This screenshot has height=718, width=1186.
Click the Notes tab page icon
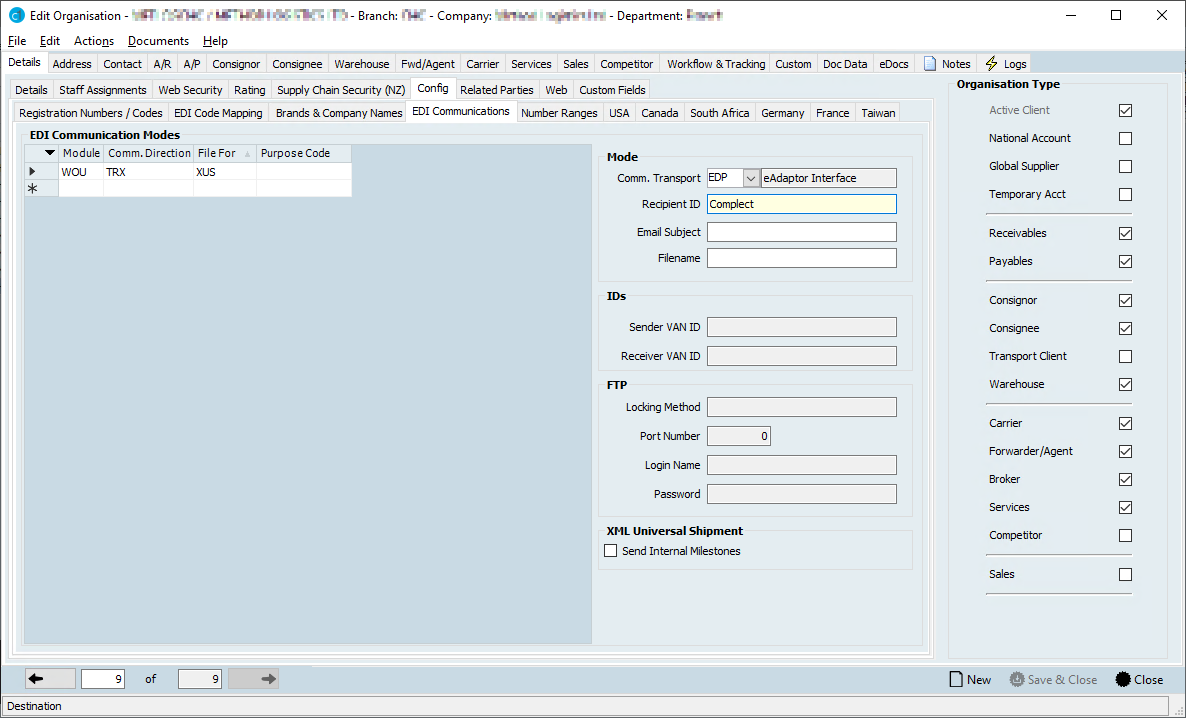pyautogui.click(x=930, y=63)
